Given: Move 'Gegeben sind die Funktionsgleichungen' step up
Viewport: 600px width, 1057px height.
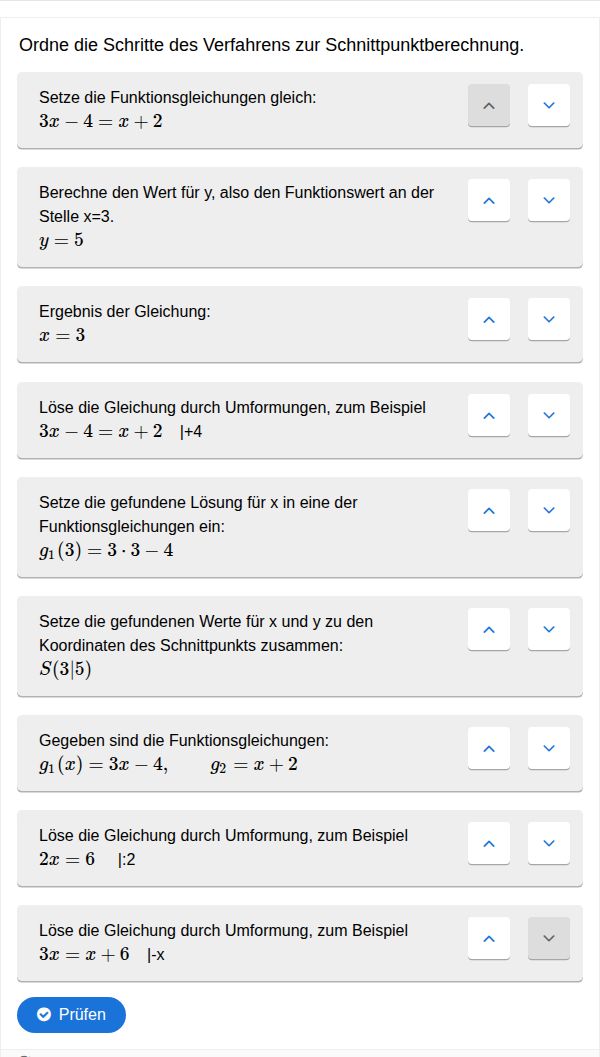Looking at the screenshot, I should [x=489, y=748].
